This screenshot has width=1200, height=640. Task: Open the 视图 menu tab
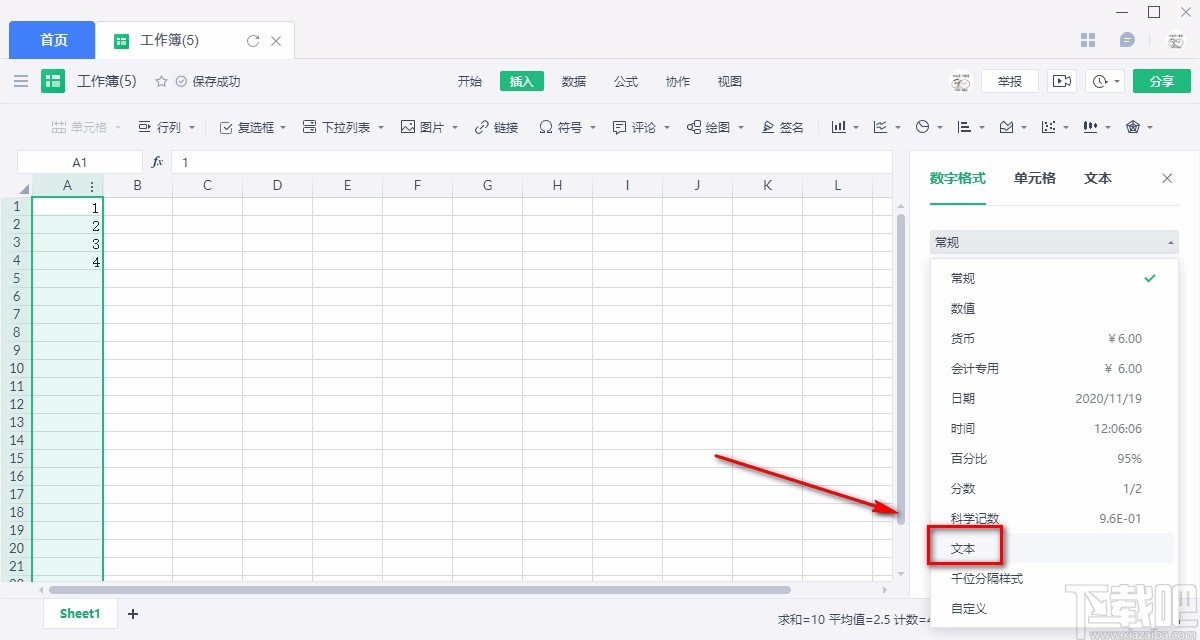[730, 81]
